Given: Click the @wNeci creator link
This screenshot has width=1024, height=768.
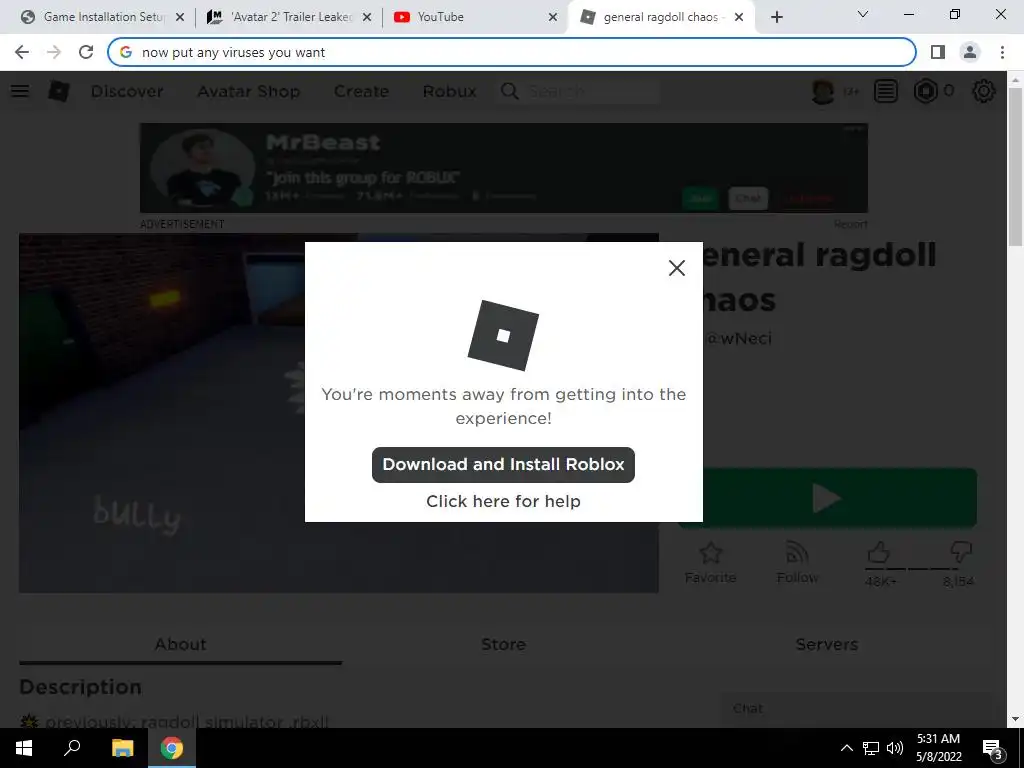Looking at the screenshot, I should point(739,338).
